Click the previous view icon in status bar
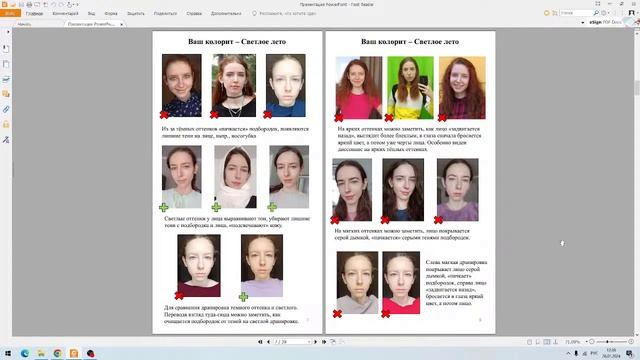The image size is (640, 360). click(x=333, y=342)
